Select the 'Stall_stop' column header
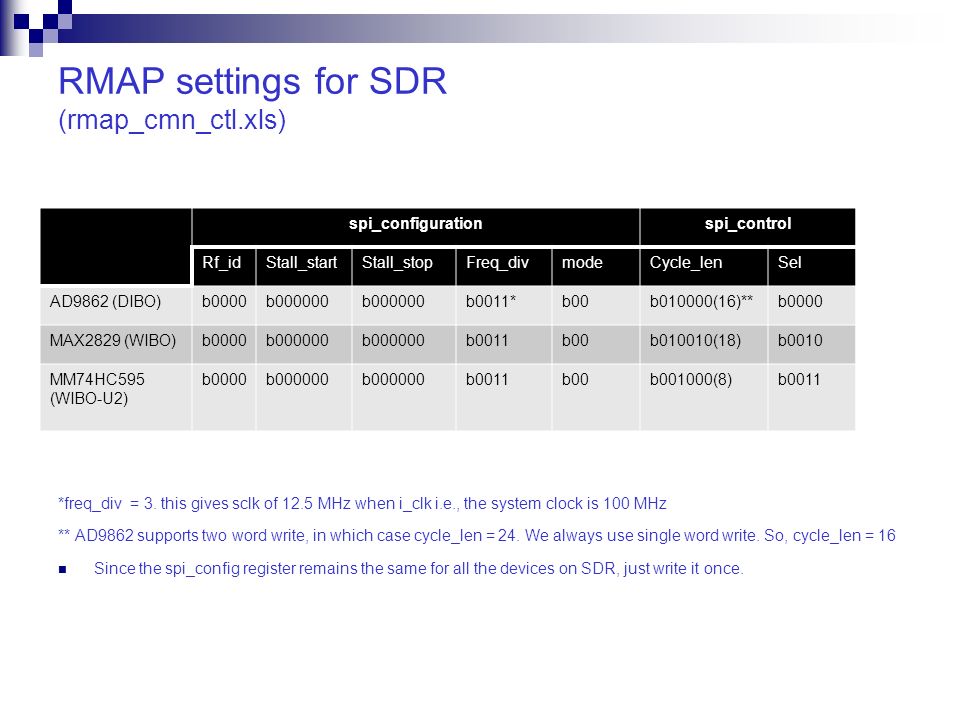The image size is (960, 720). 397,263
